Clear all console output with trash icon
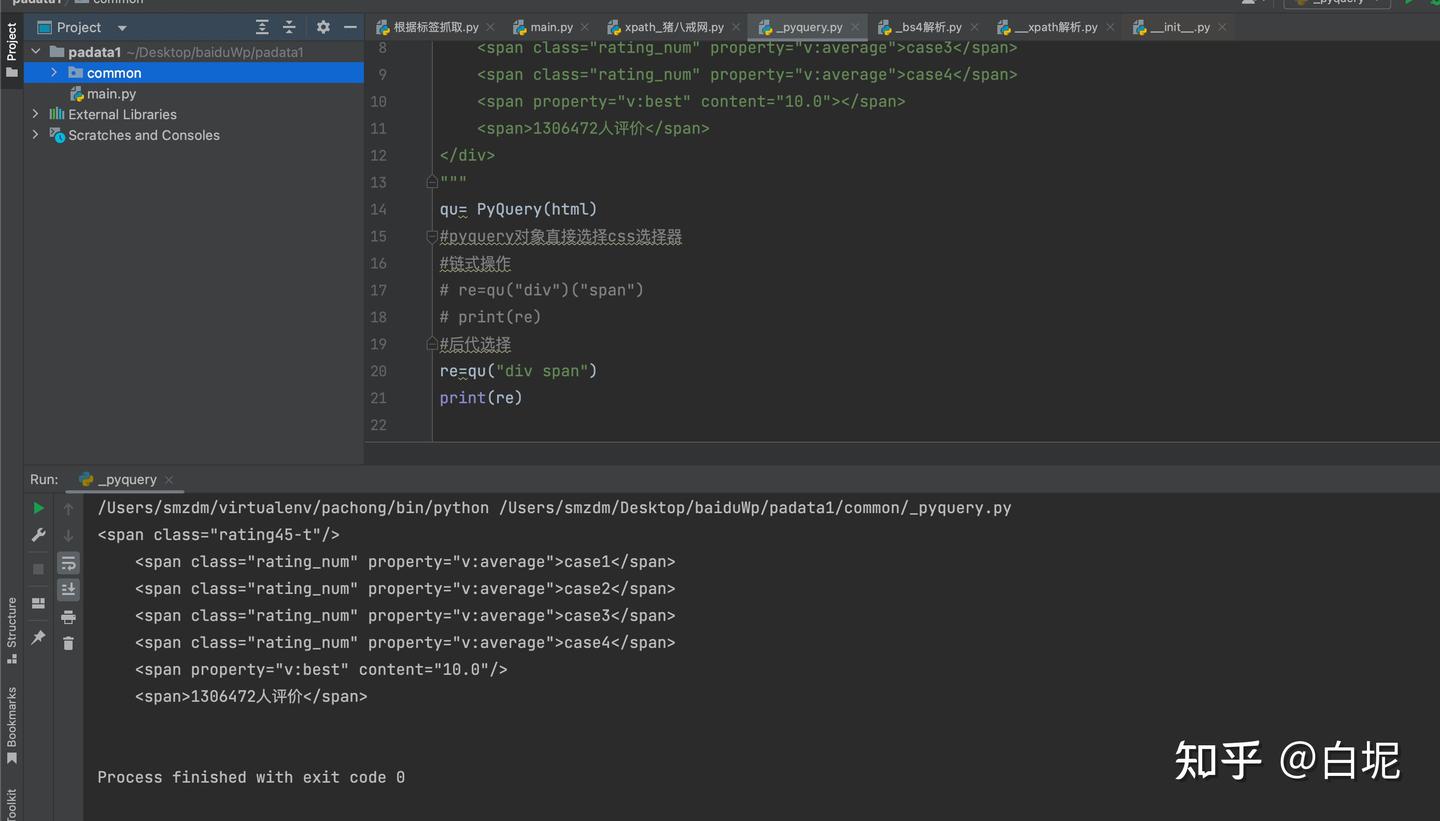The height and width of the screenshot is (821, 1440). (68, 643)
